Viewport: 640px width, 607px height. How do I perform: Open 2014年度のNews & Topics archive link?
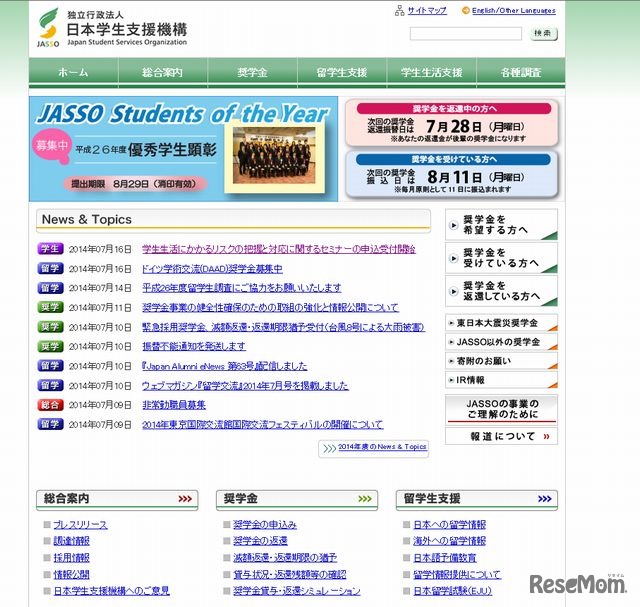(382, 447)
